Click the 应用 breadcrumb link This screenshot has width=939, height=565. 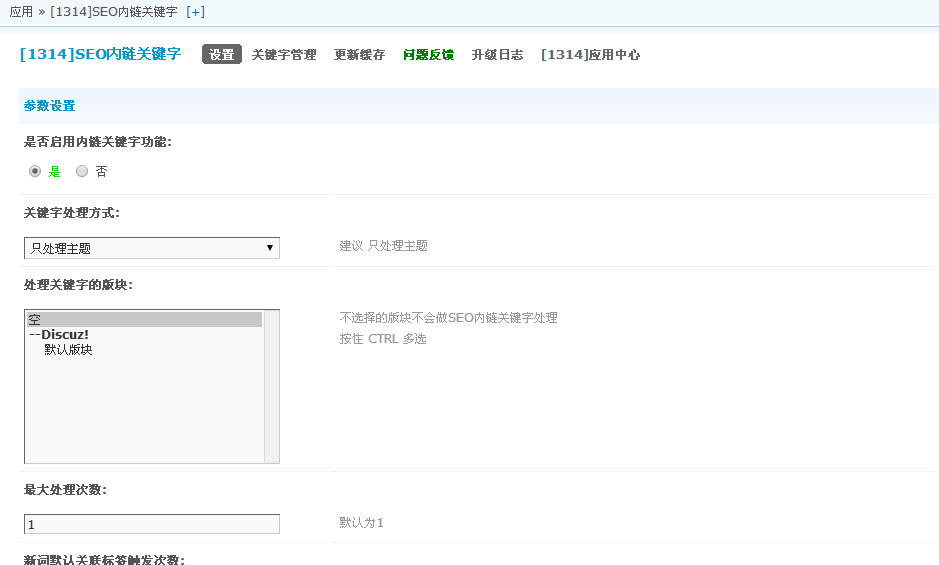click(x=22, y=12)
